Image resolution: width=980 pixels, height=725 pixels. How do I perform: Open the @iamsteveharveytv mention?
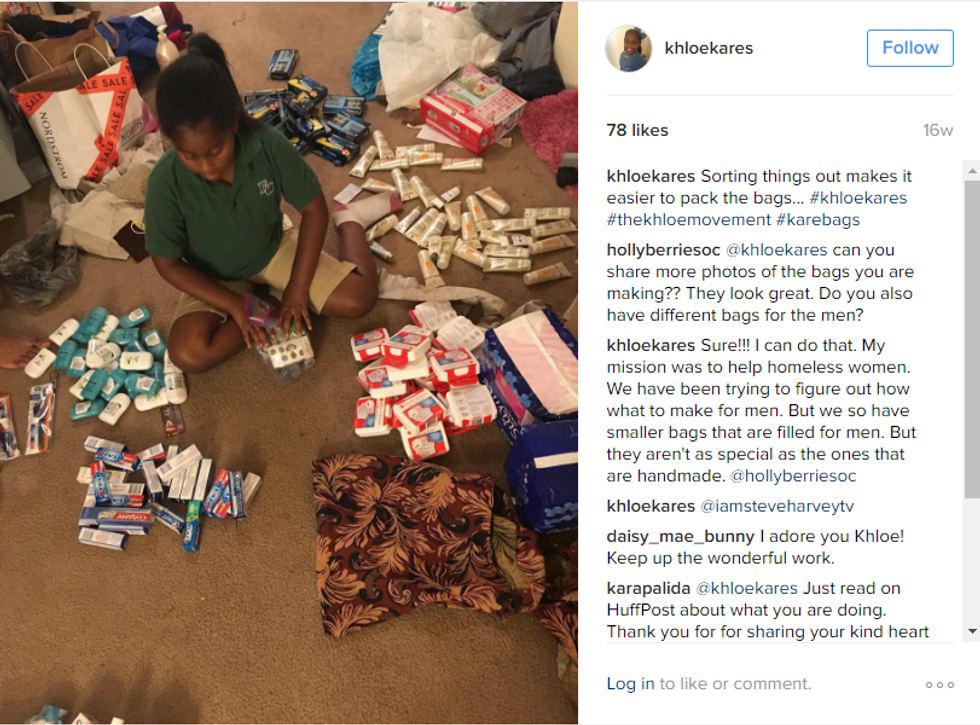[777, 506]
